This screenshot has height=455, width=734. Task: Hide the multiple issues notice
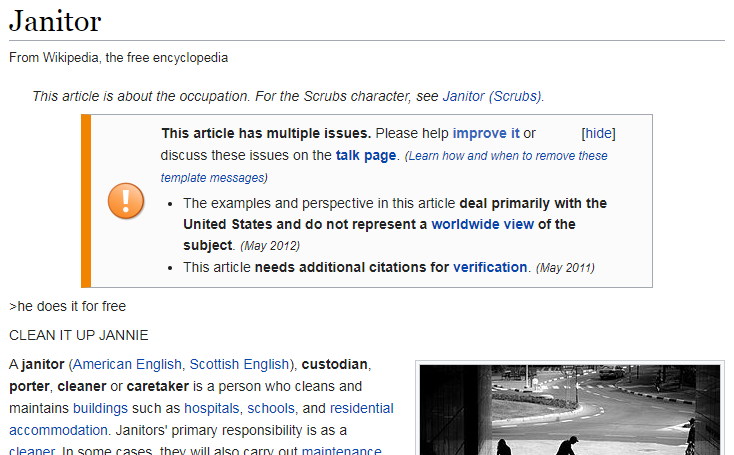pos(598,133)
